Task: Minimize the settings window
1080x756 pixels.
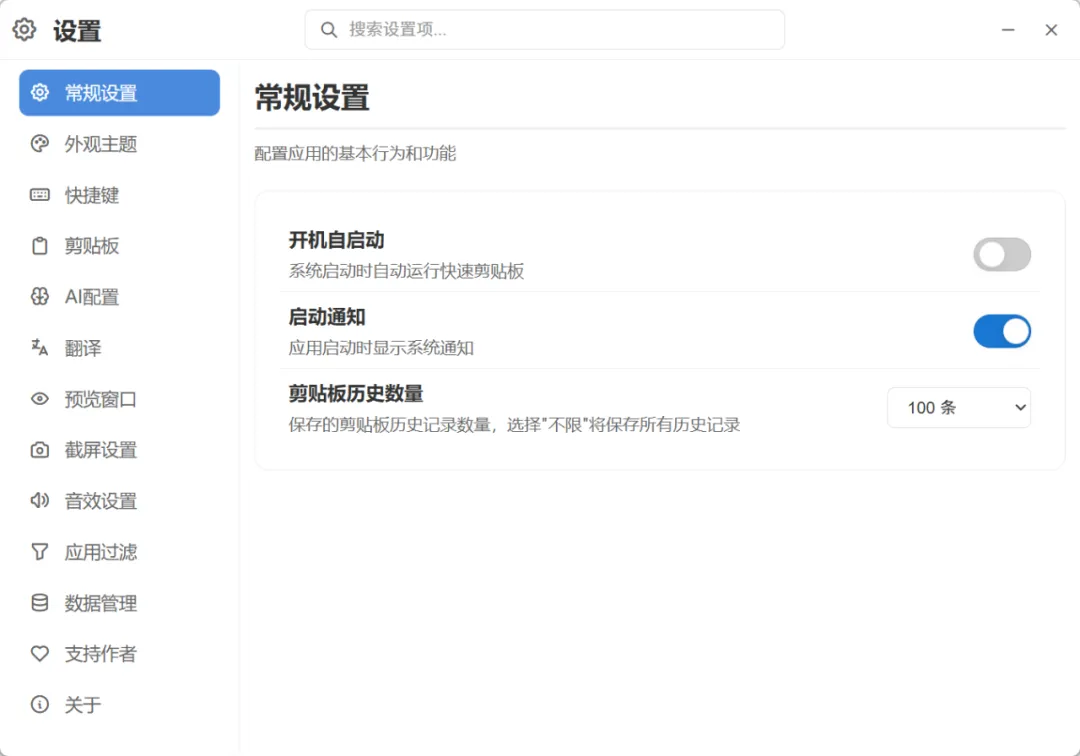Action: tap(1009, 30)
